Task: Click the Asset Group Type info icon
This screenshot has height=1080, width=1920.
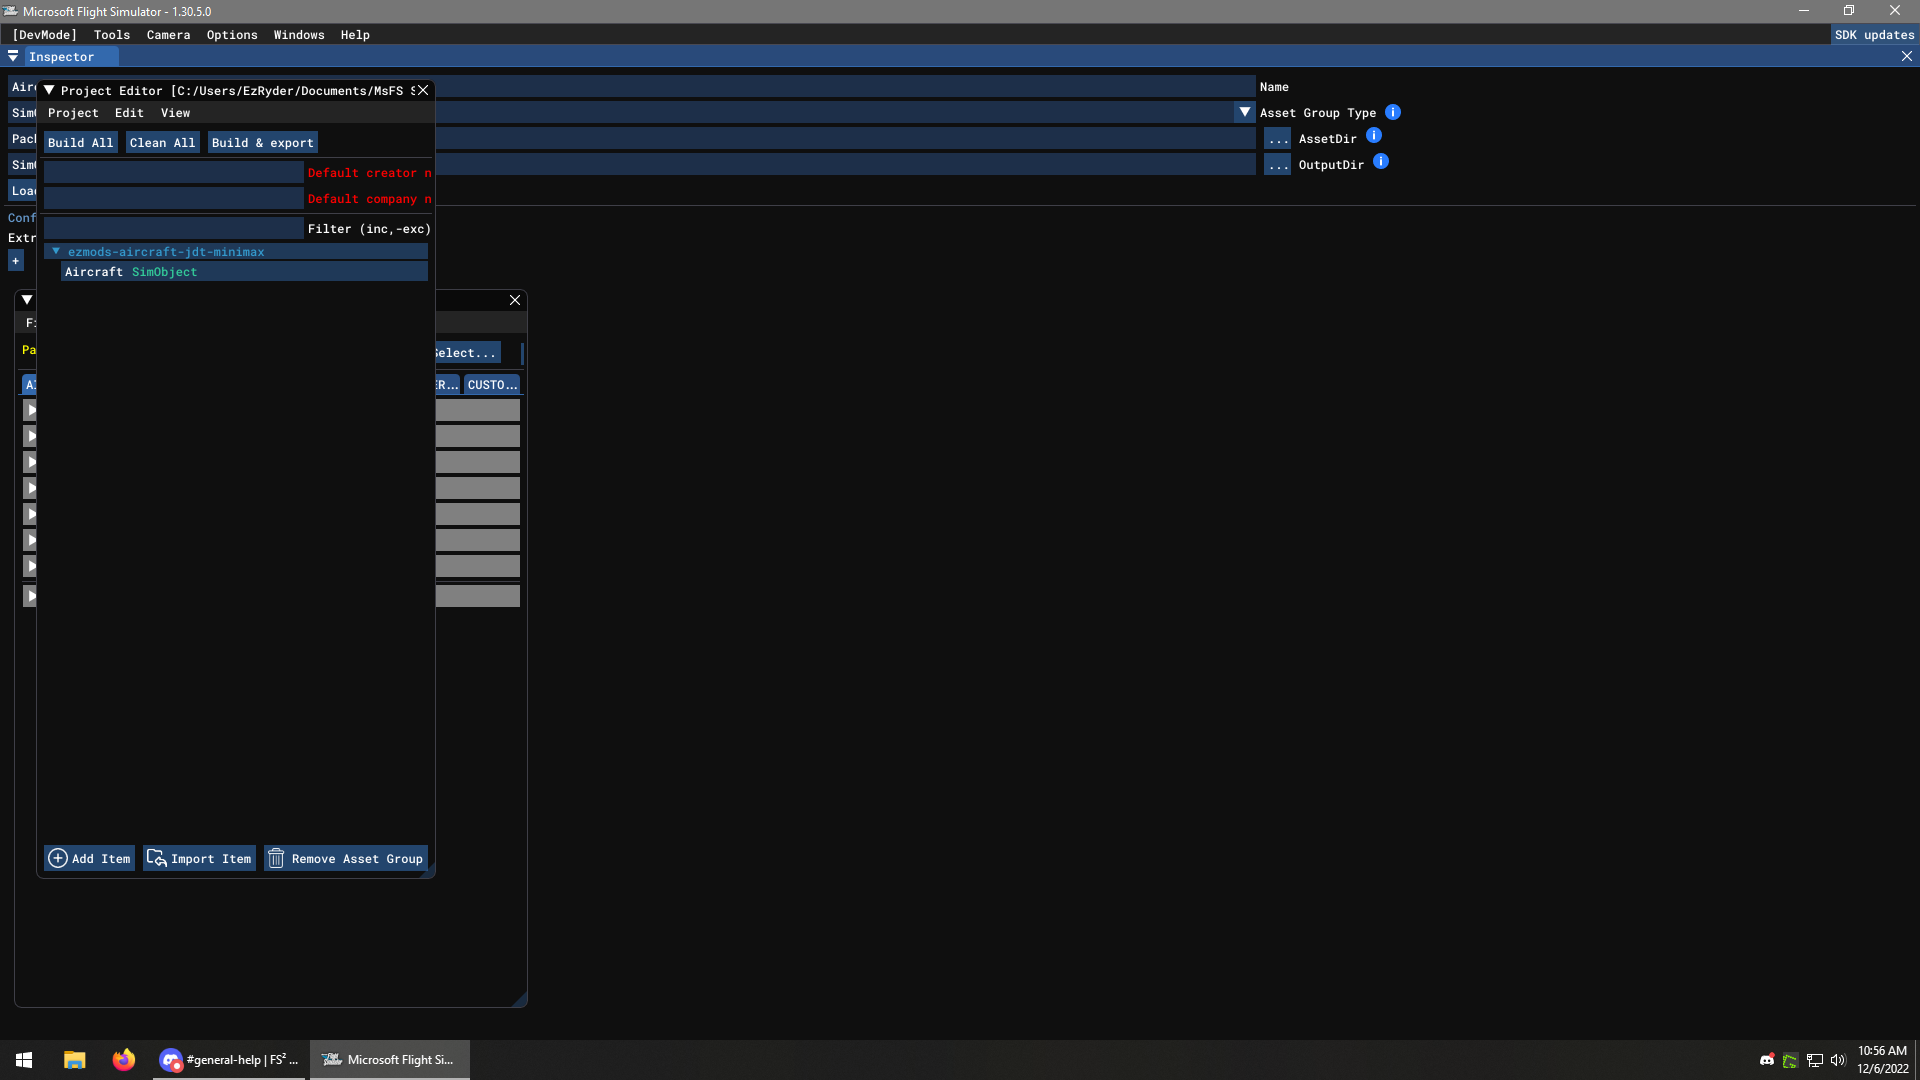Action: 1393,112
